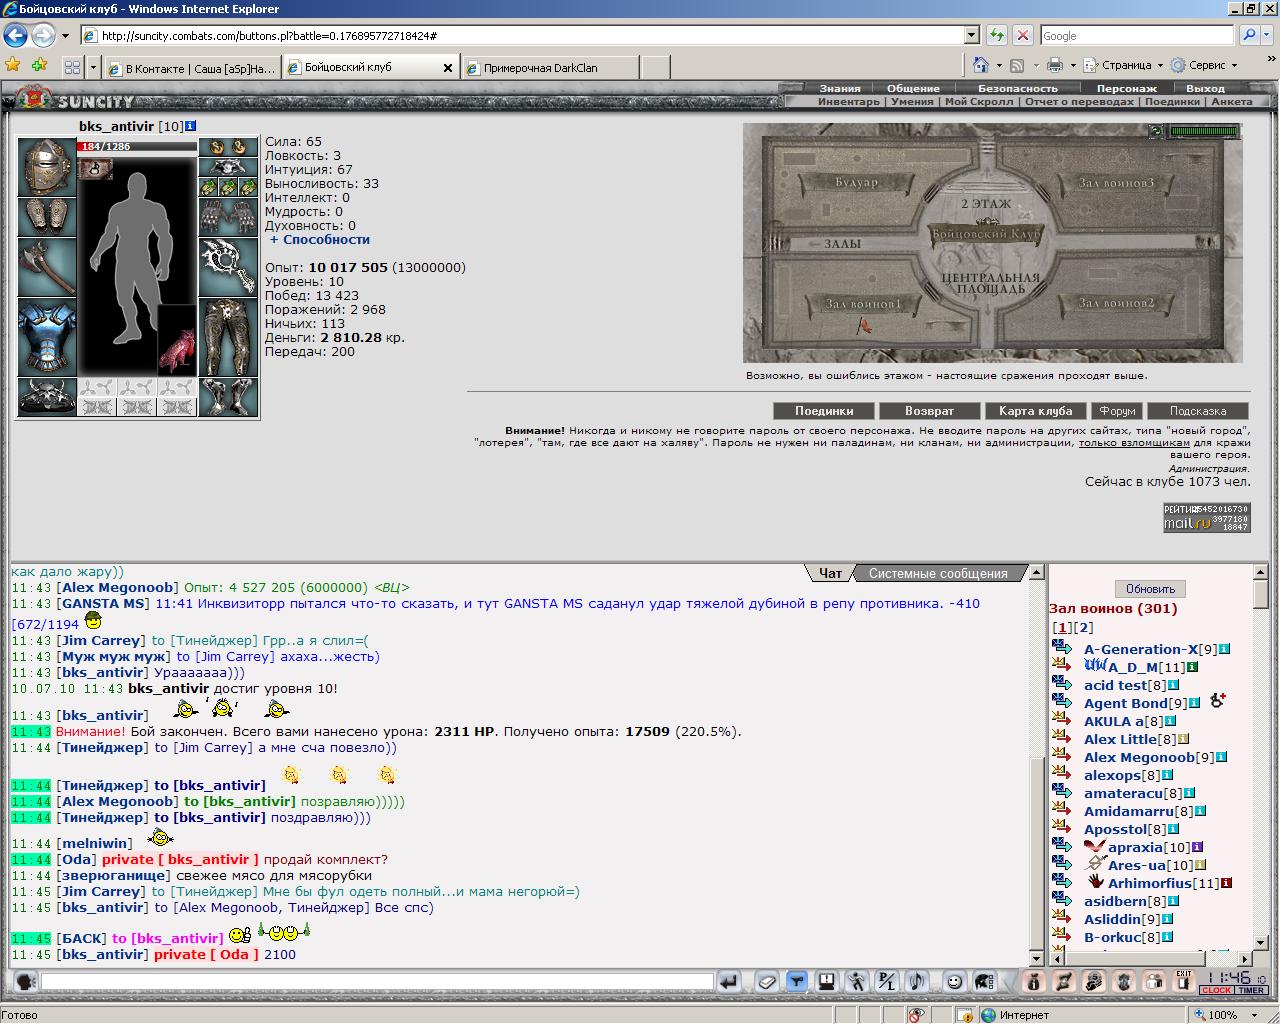The image size is (1280, 1024).
Task: Open the Сервис dropdown menu
Action: [1205, 65]
